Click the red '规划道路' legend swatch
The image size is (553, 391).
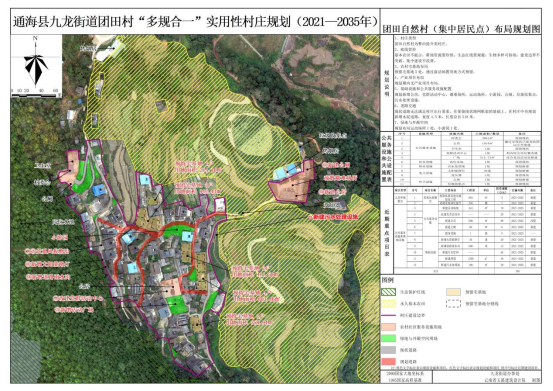pos(388,361)
